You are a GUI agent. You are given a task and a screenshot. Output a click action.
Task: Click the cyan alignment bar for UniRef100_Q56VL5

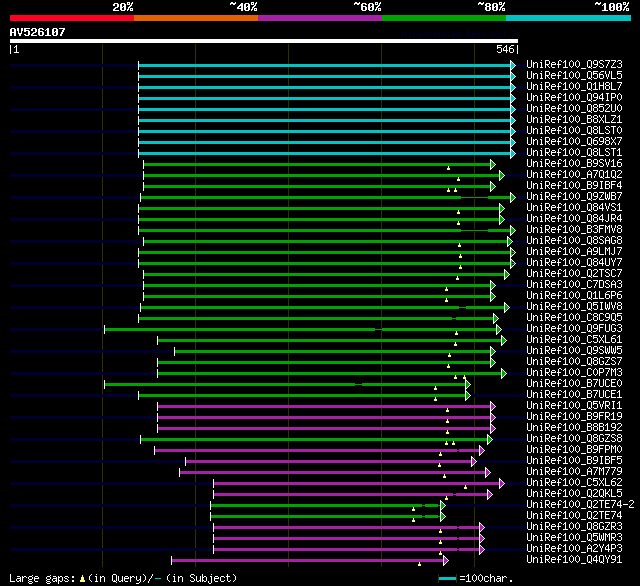tap(324, 76)
